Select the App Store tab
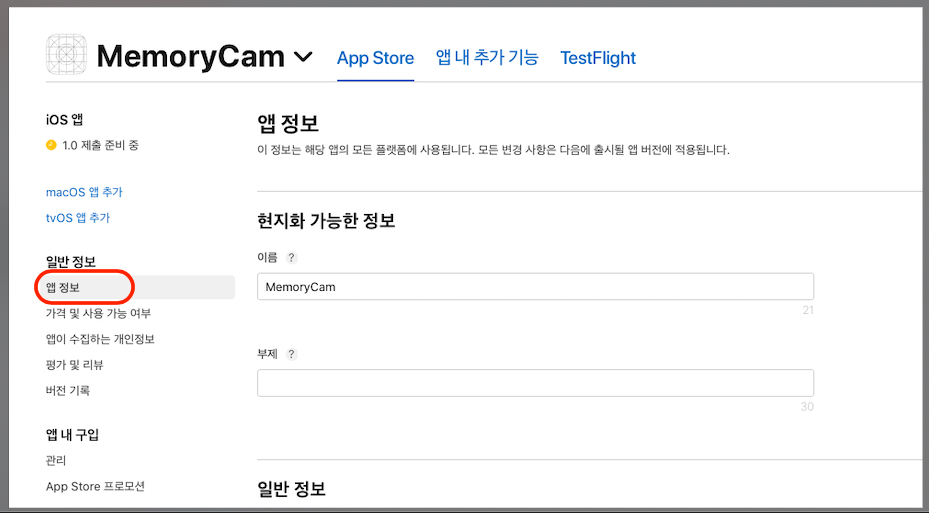The width and height of the screenshot is (929, 513). 375,58
